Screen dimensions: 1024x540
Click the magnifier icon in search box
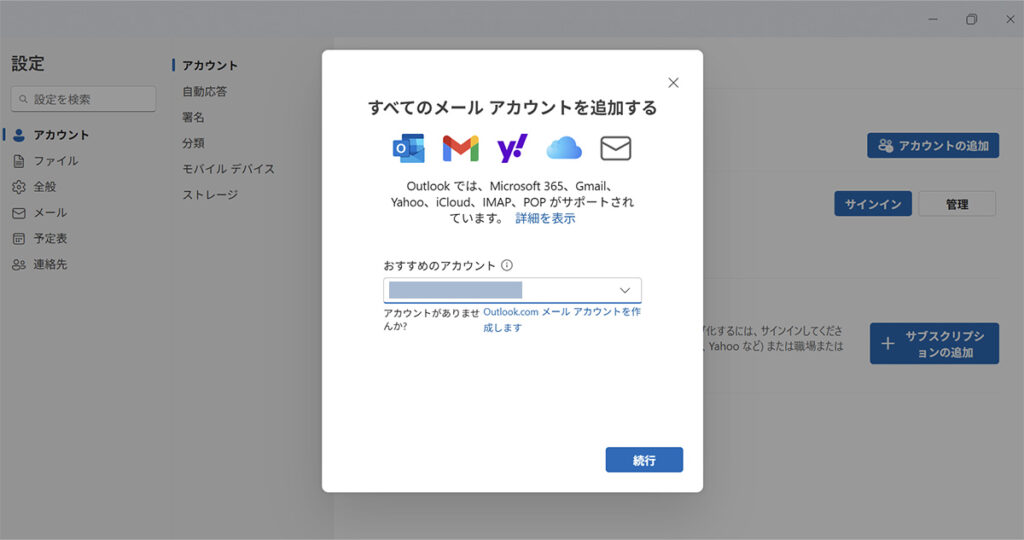click(24, 99)
